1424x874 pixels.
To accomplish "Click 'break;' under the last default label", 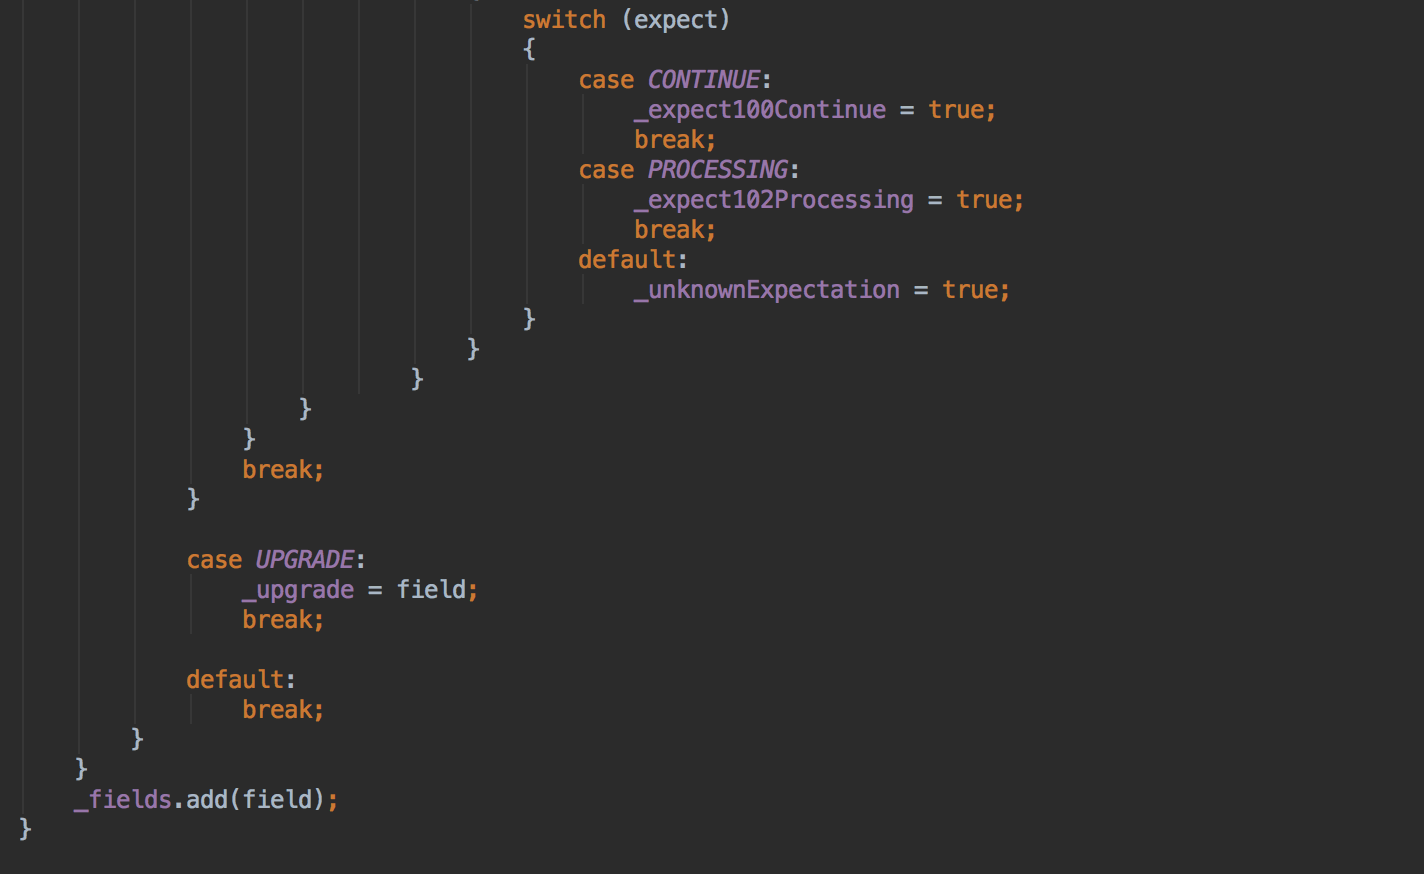I will pos(283,710).
